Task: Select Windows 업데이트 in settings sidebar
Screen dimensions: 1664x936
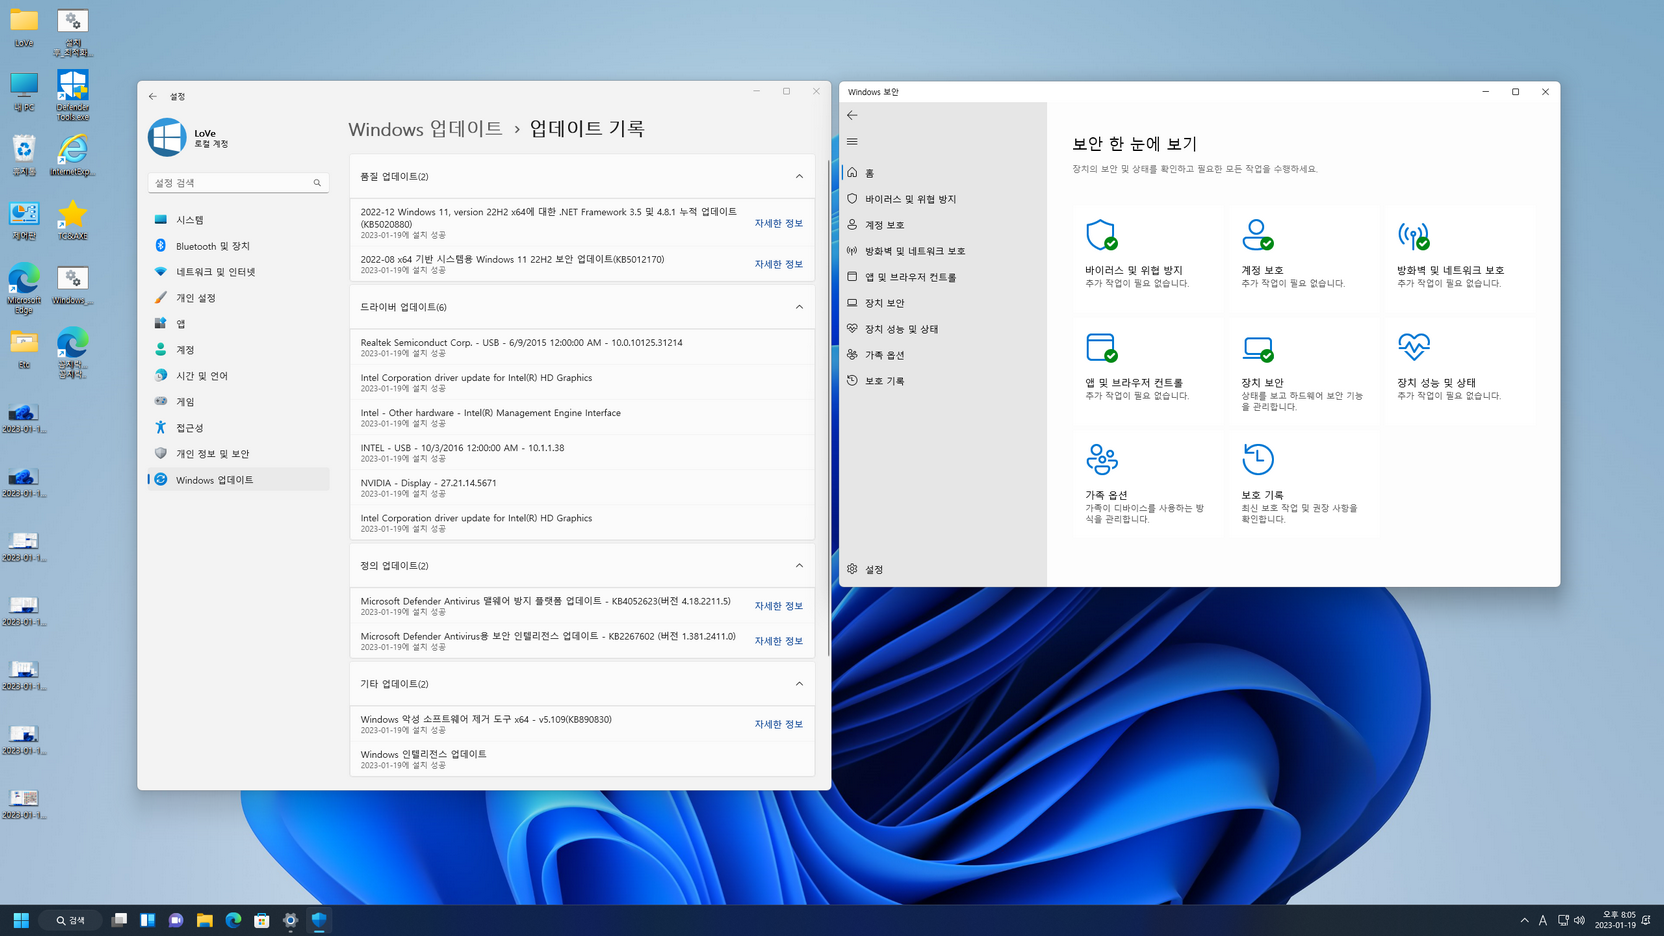Action: [x=239, y=480]
